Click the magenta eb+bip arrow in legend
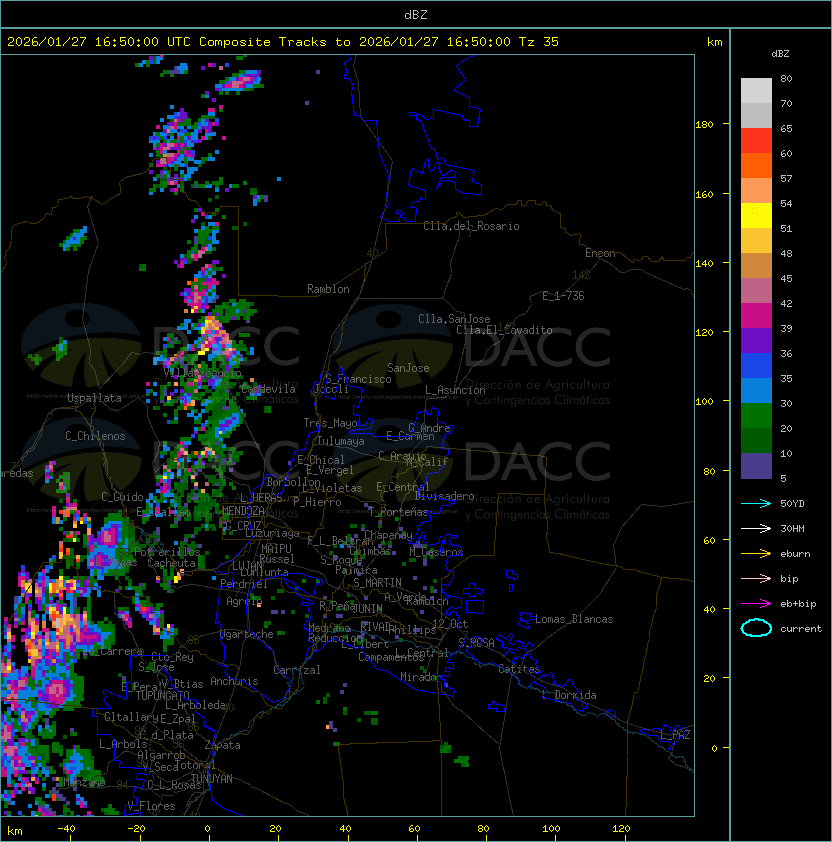 coord(756,604)
